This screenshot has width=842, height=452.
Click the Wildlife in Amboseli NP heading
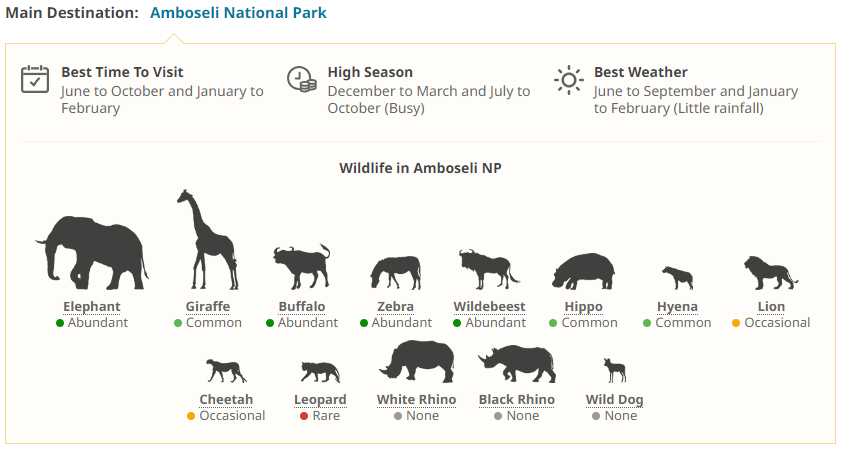tap(420, 168)
